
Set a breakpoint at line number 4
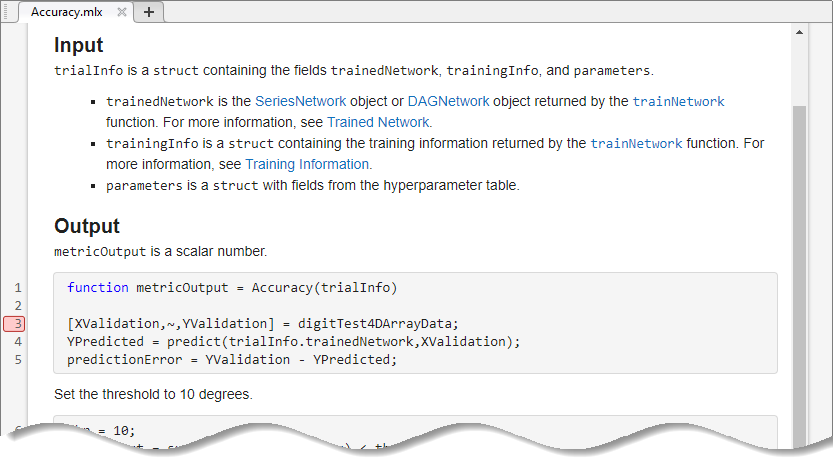point(17,341)
